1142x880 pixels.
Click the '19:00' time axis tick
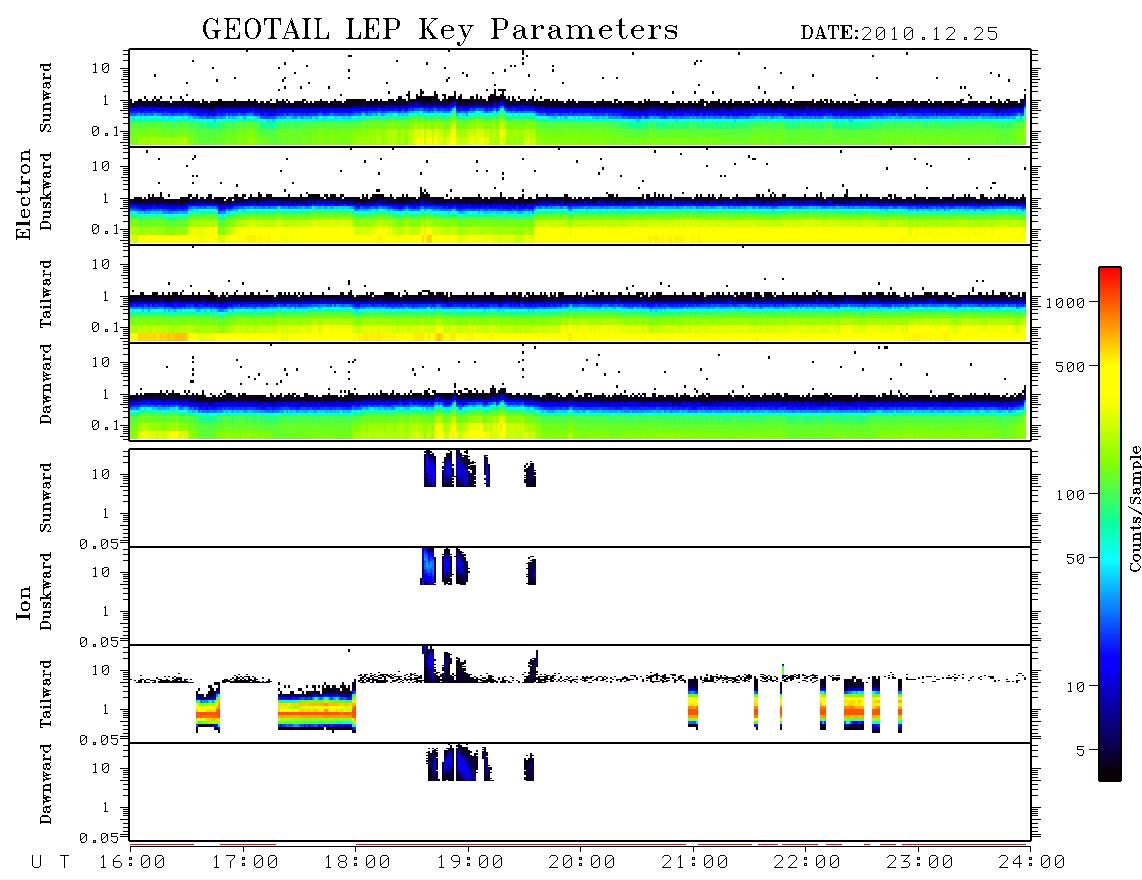470,862
